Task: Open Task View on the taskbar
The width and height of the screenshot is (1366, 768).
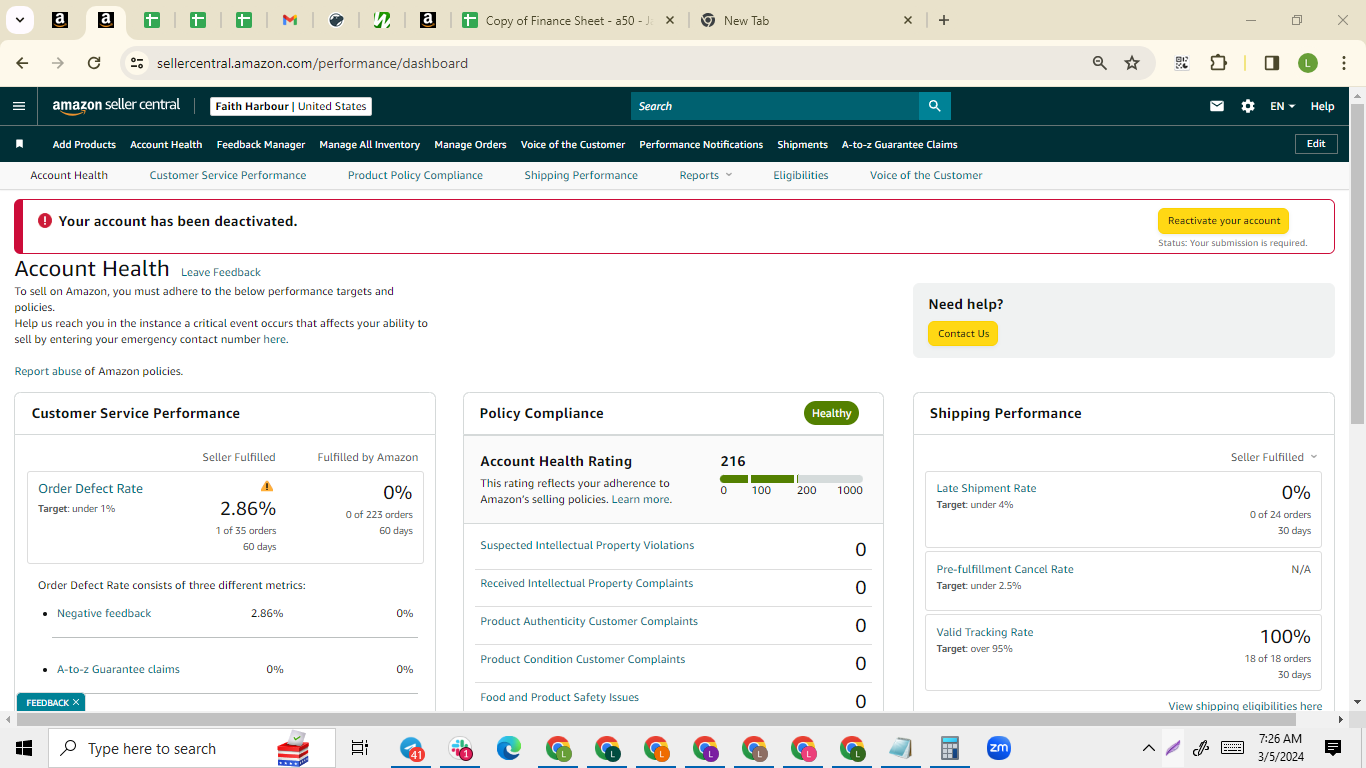Action: click(x=360, y=748)
